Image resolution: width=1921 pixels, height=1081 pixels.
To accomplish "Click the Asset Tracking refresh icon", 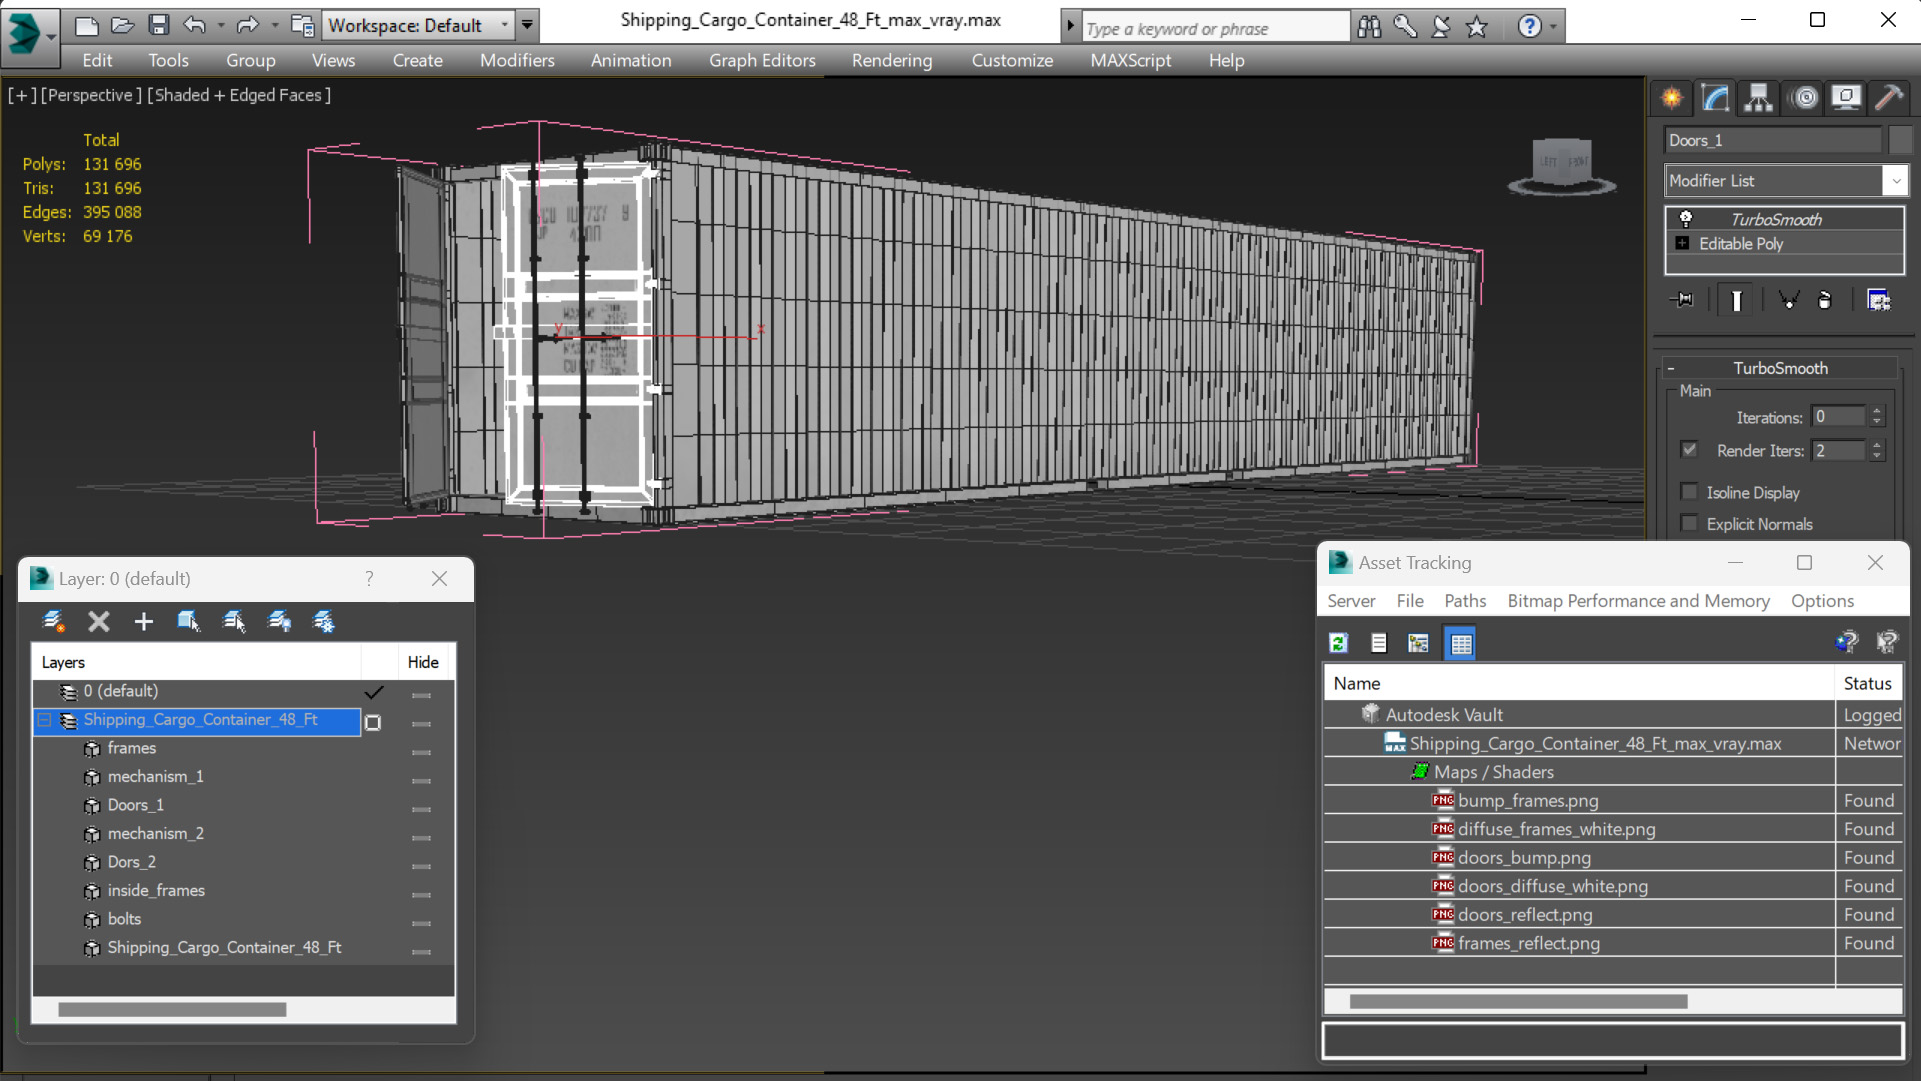I will 1338,643.
